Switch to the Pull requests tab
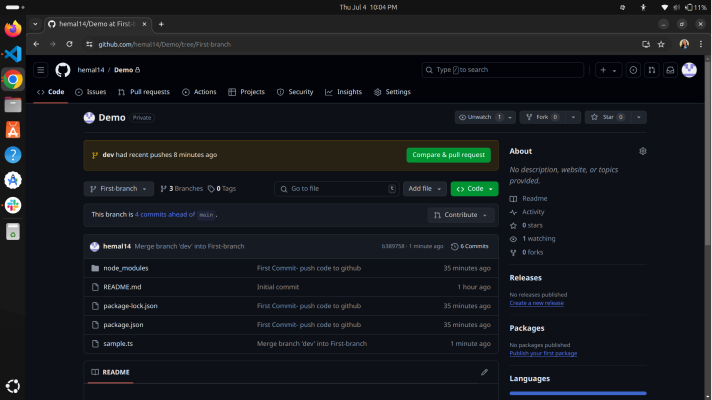The image size is (712, 400). pos(144,92)
